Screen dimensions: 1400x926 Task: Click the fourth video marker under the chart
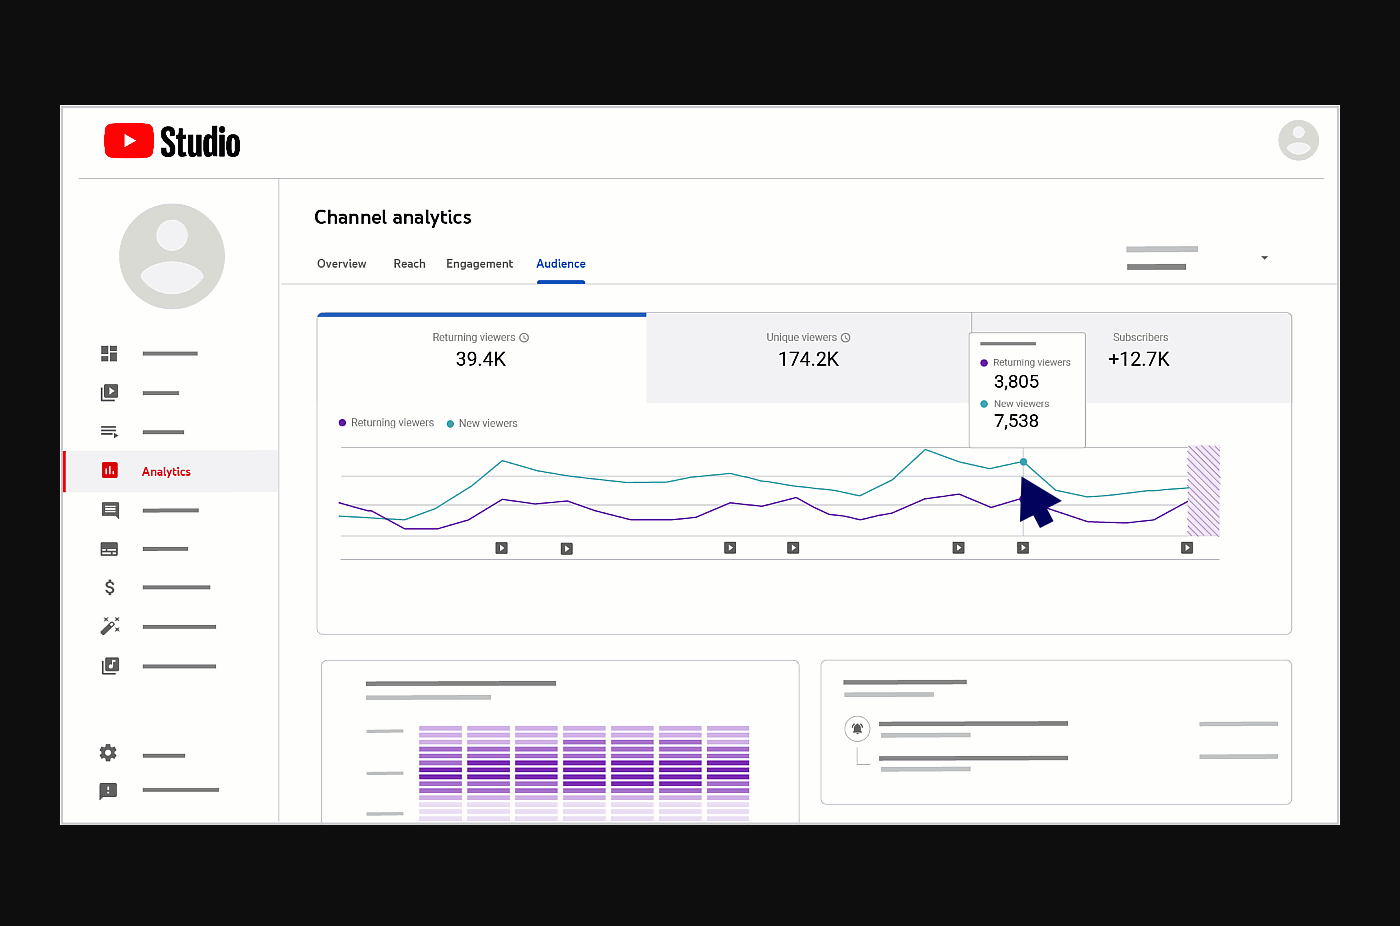pyautogui.click(x=793, y=548)
